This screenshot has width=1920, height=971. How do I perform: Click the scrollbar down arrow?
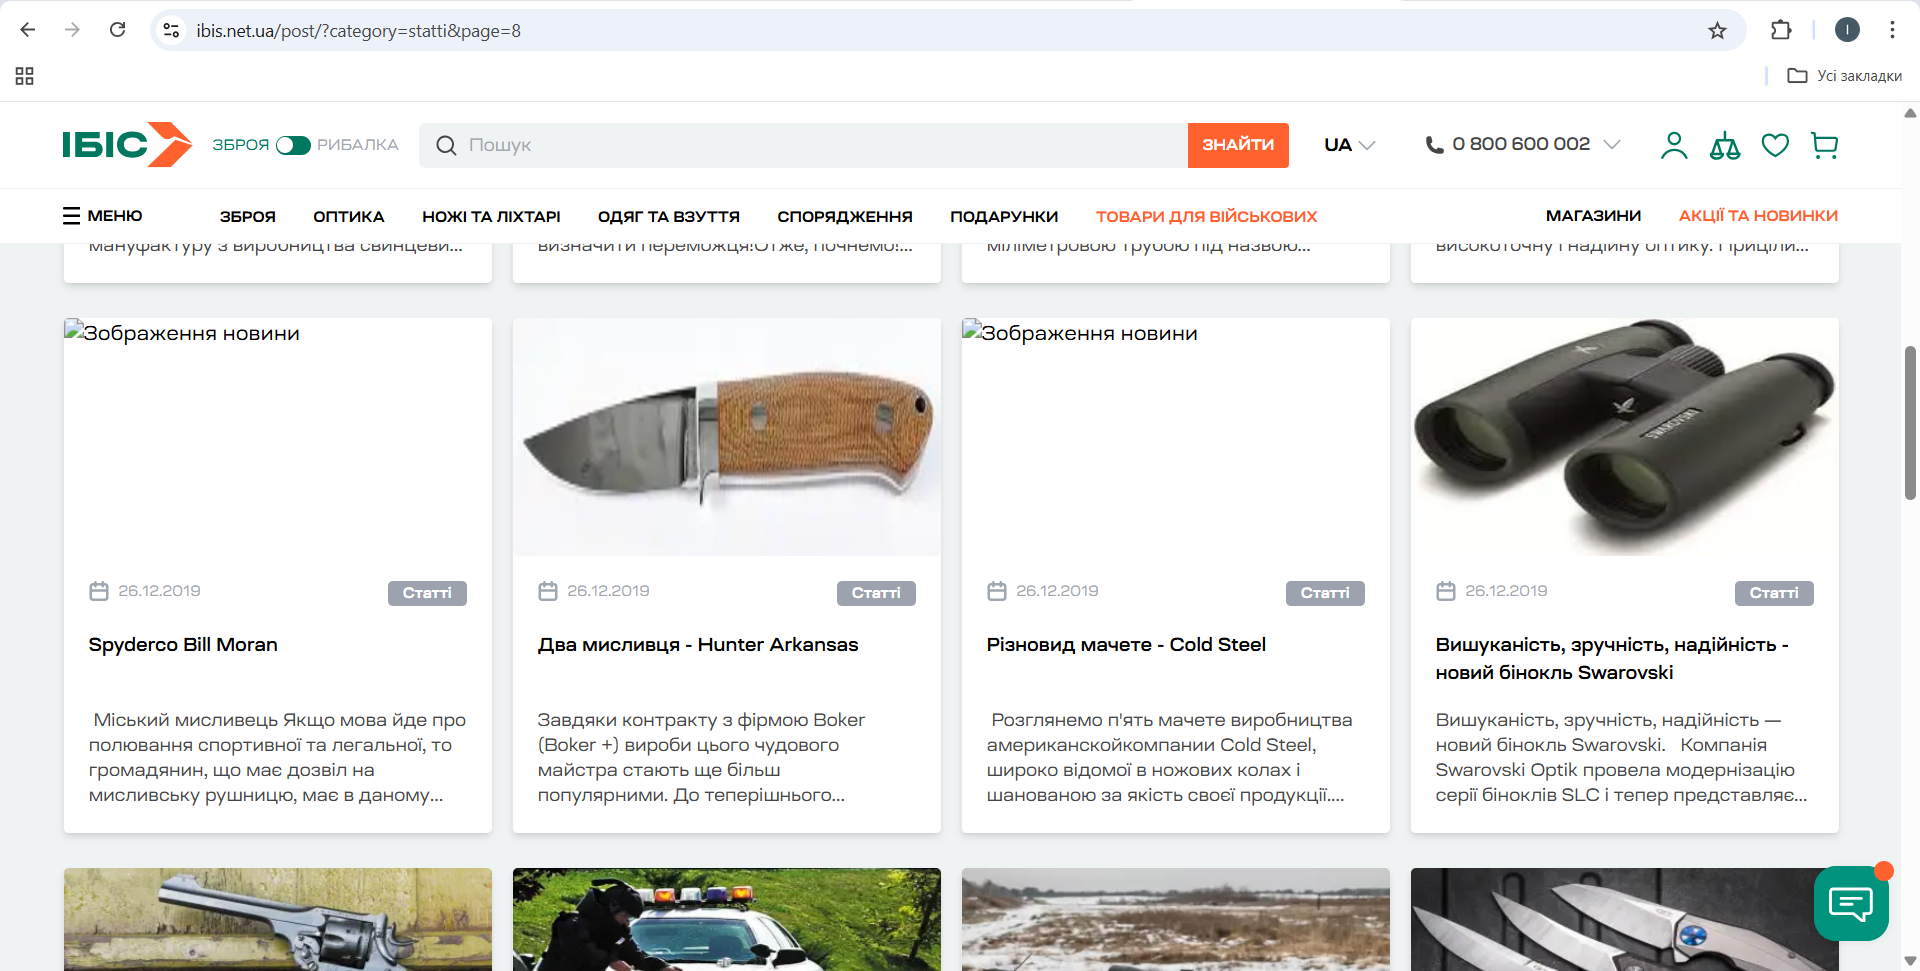pos(1910,961)
